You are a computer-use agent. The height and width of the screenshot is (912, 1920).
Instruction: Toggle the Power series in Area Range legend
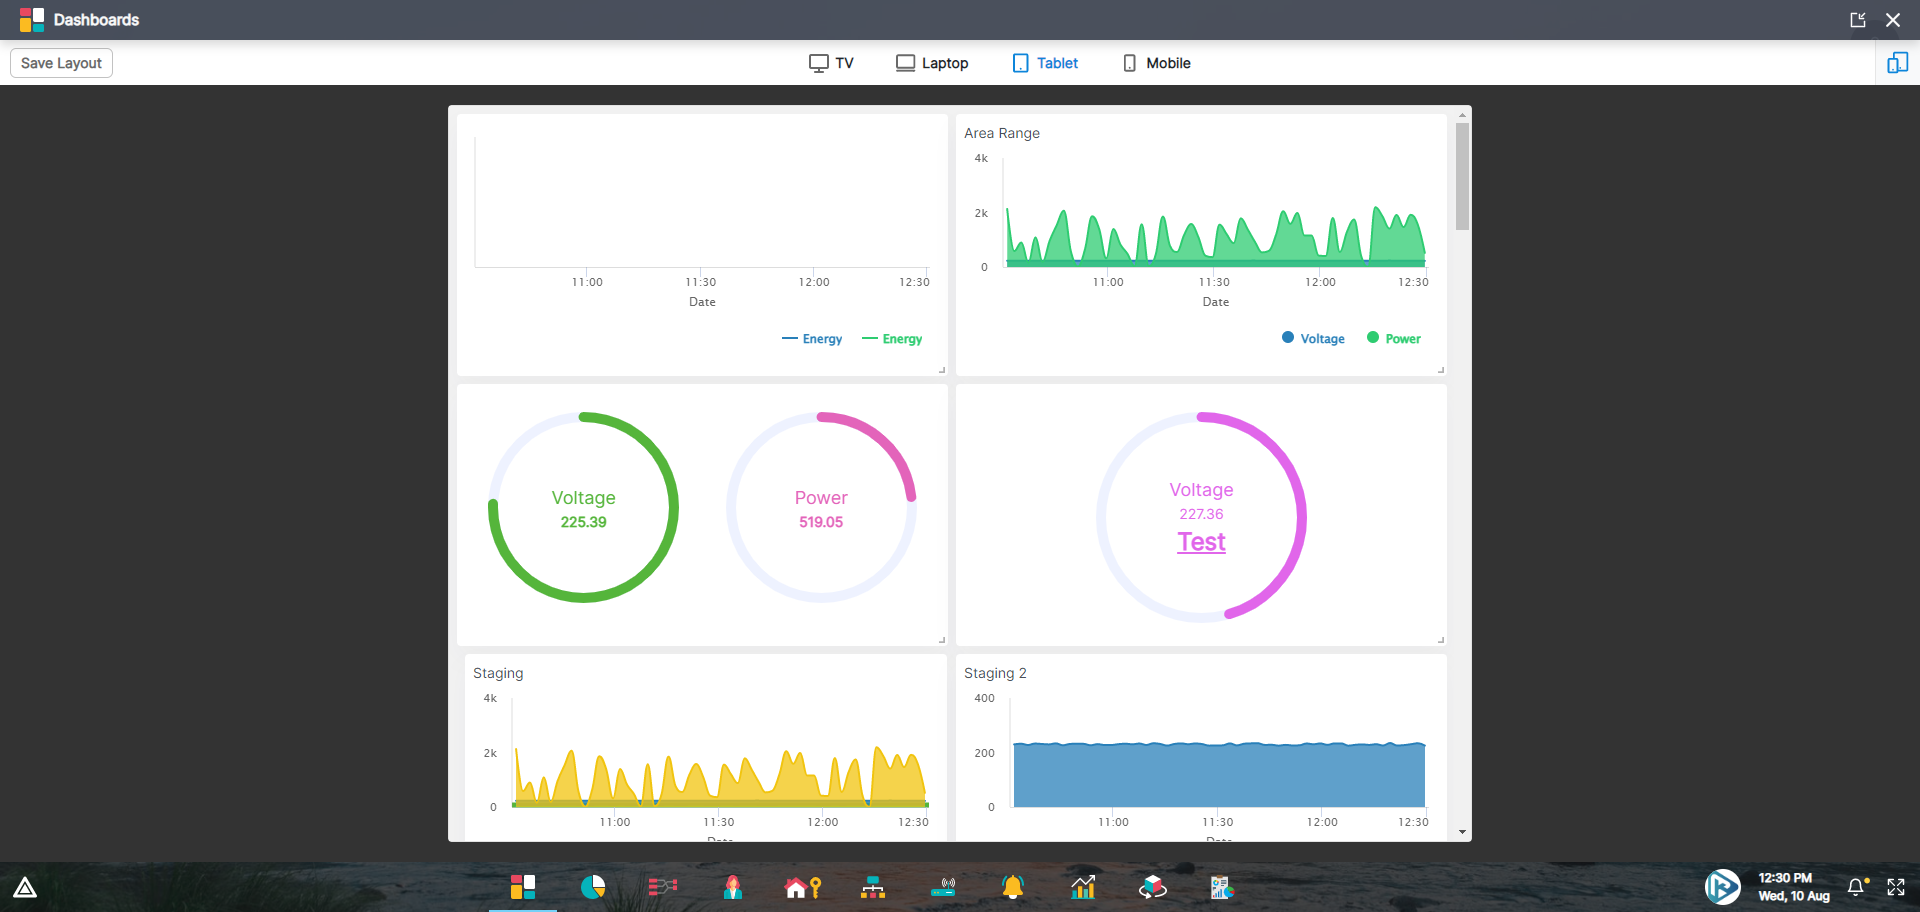[1394, 338]
